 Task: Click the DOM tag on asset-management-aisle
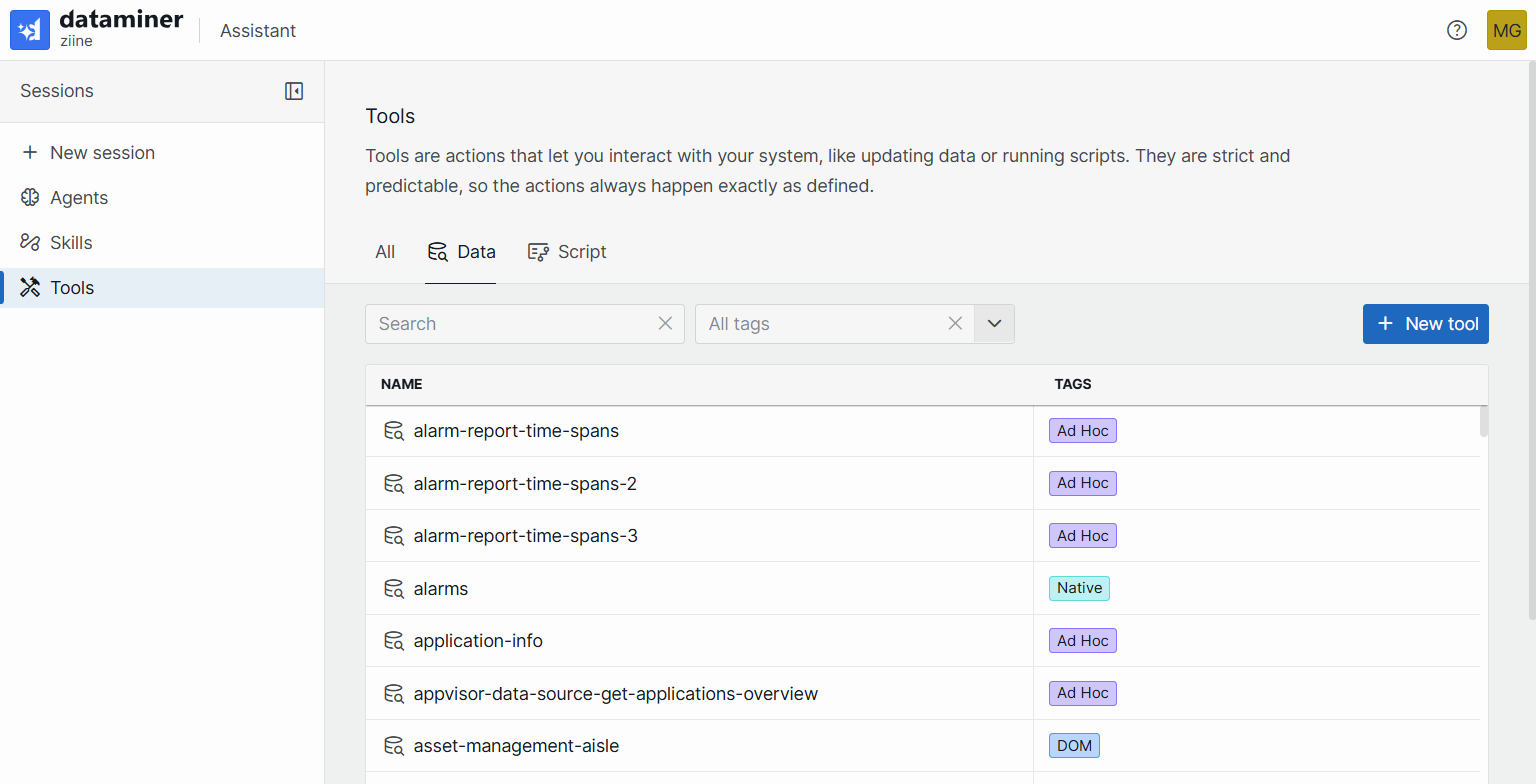(1074, 746)
